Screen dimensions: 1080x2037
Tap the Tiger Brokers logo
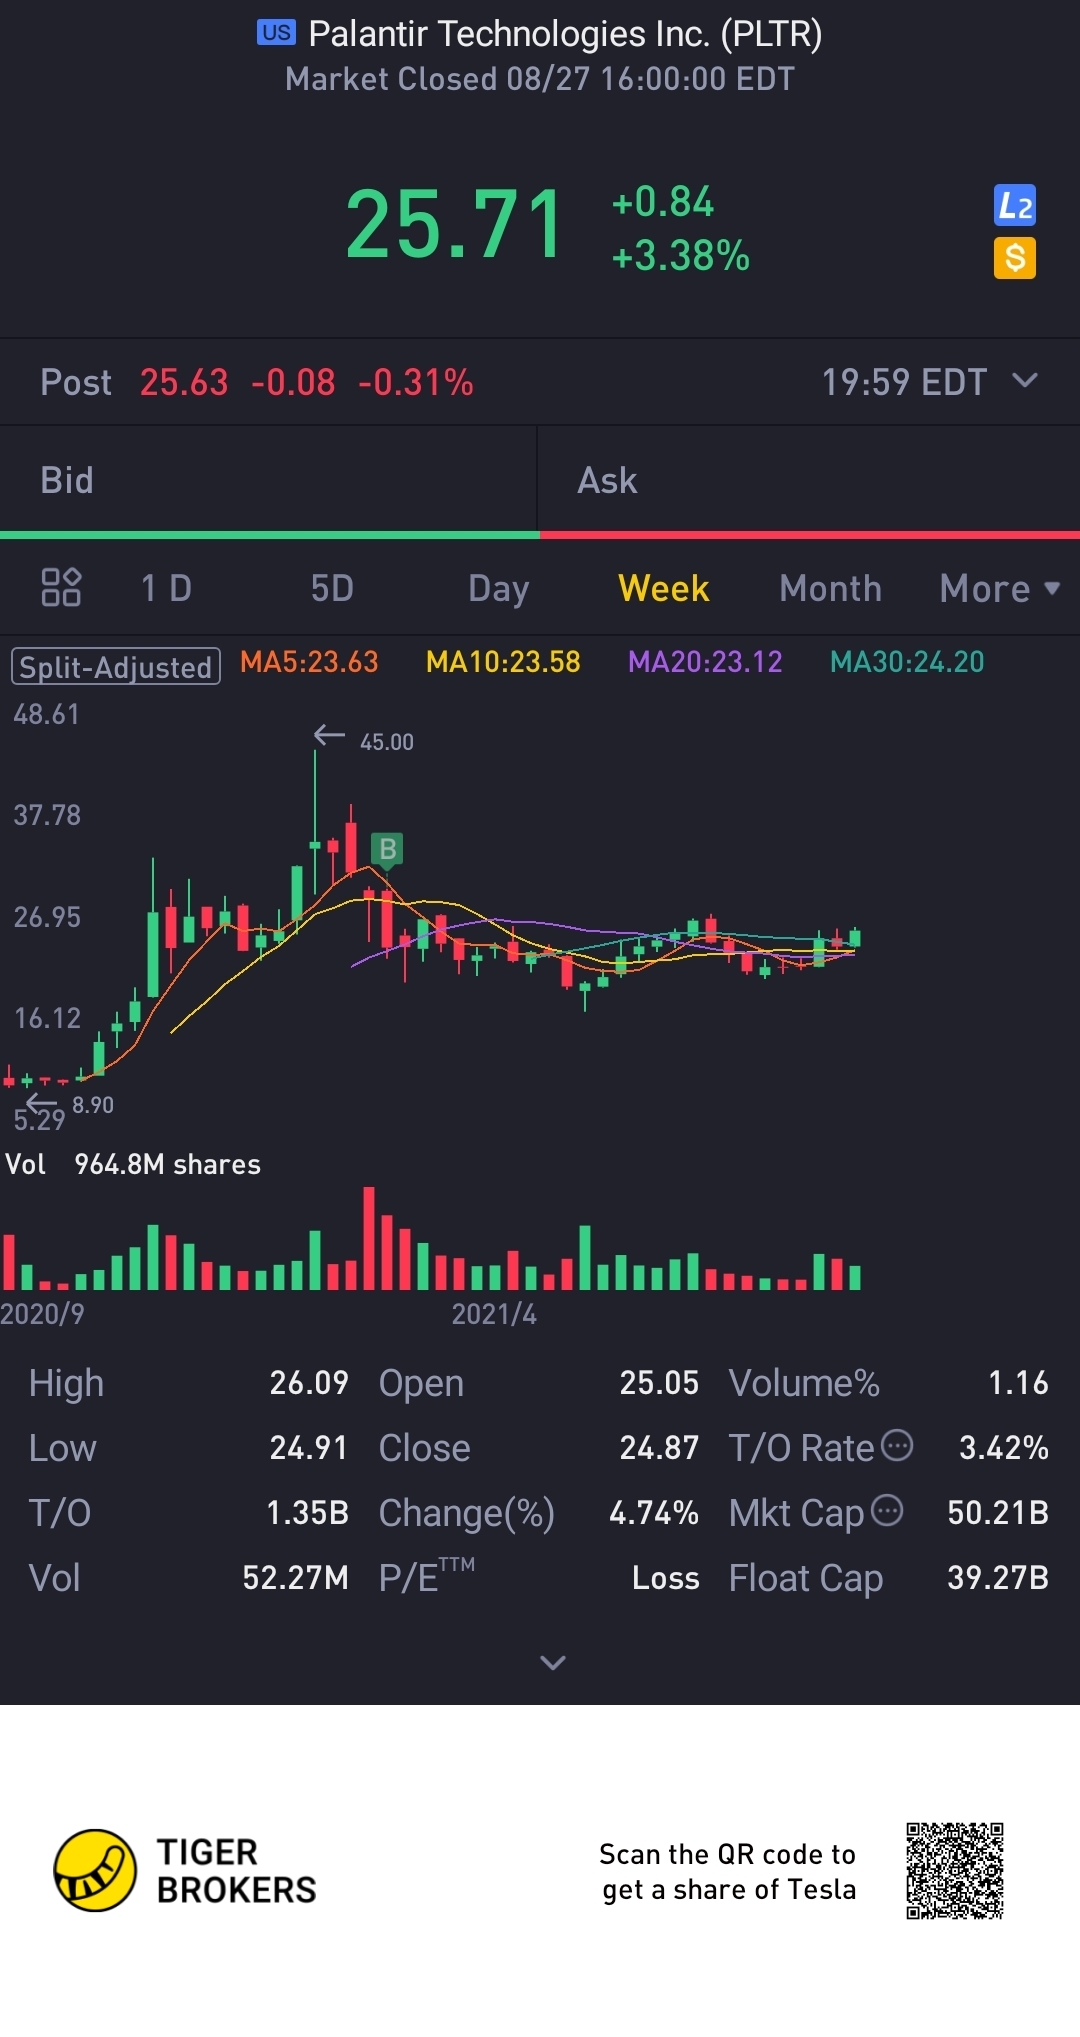(x=186, y=1871)
